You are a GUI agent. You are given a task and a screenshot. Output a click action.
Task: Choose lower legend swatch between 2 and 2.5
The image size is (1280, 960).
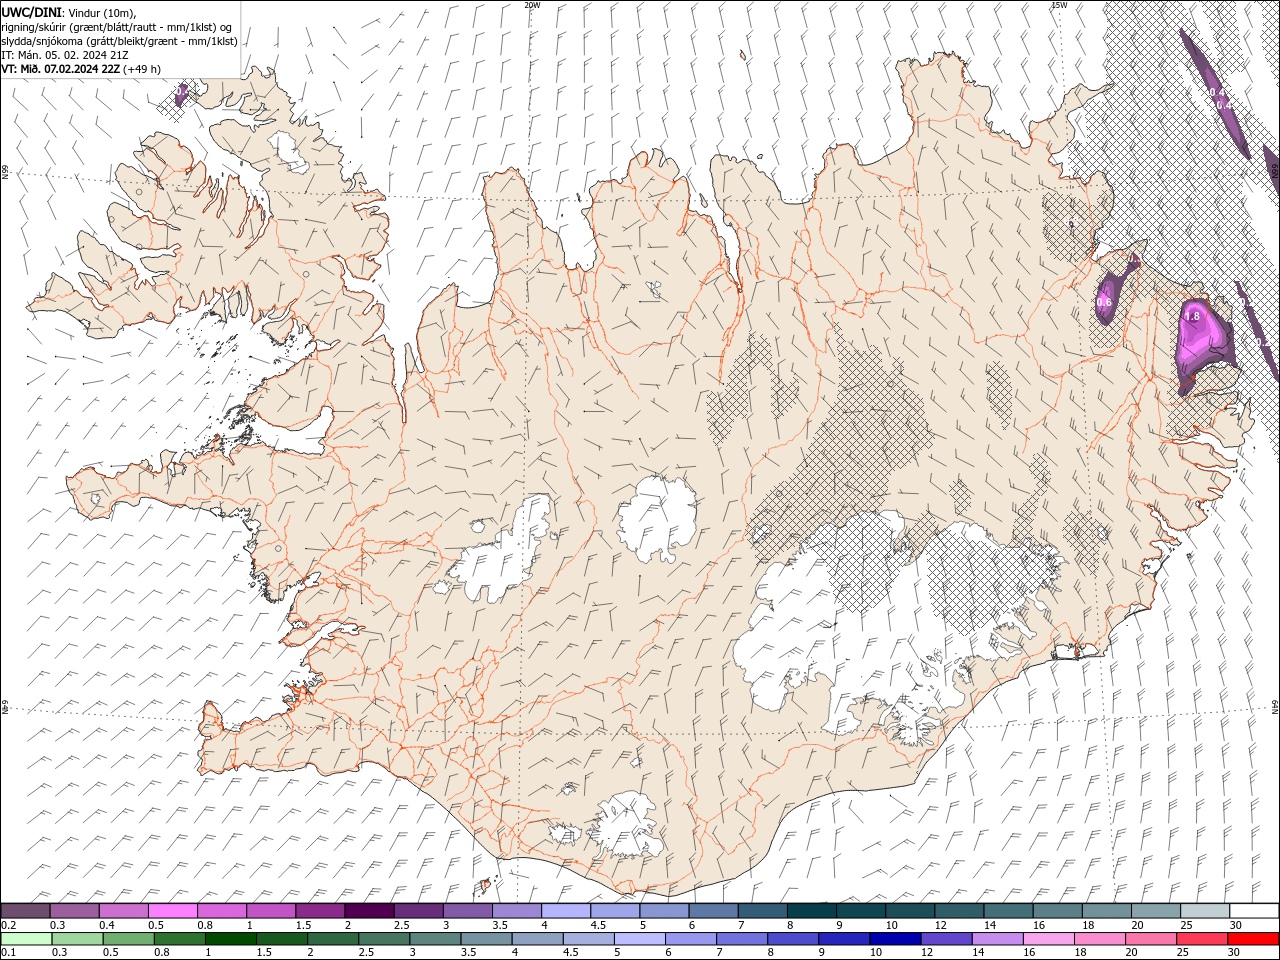333,939
